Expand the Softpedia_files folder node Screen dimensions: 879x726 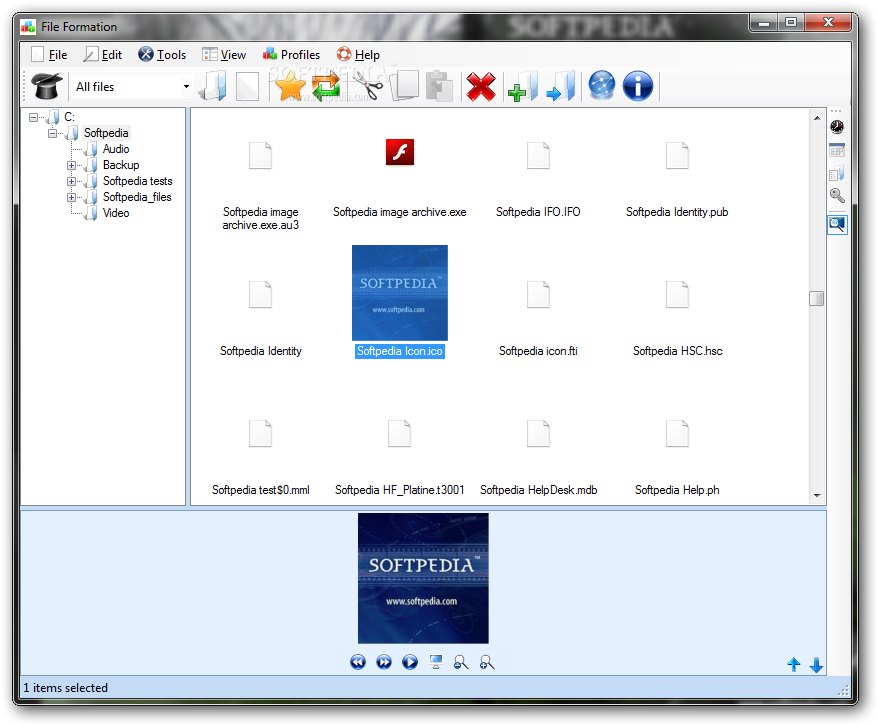tap(71, 197)
